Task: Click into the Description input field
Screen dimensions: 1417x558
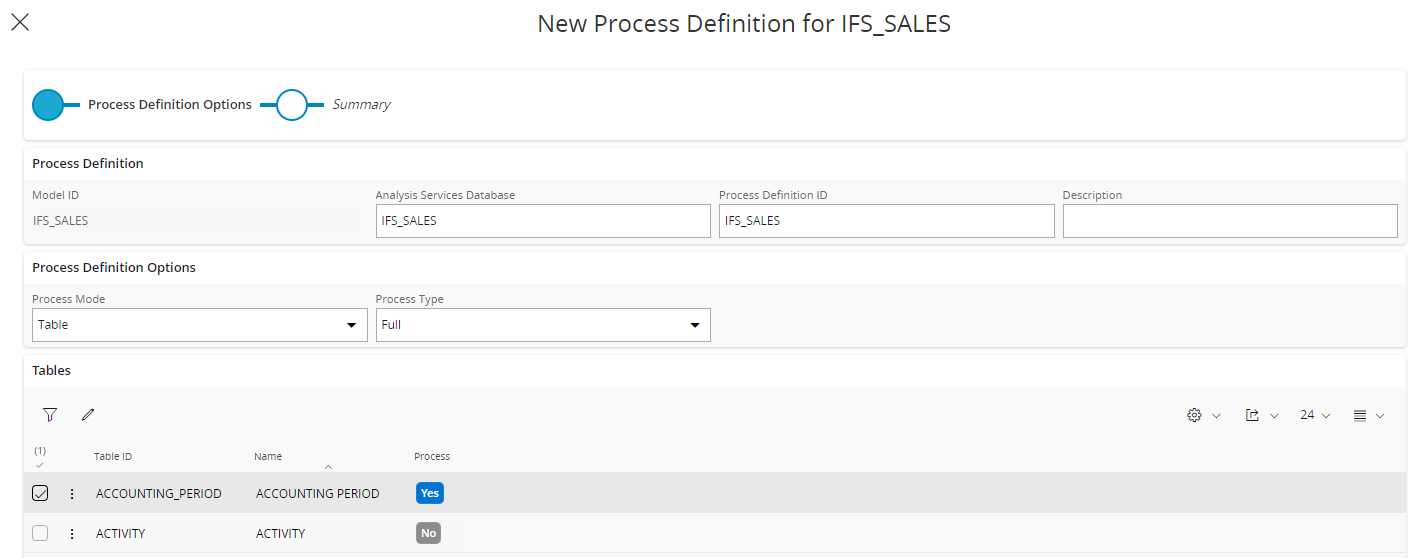Action: (1229, 221)
